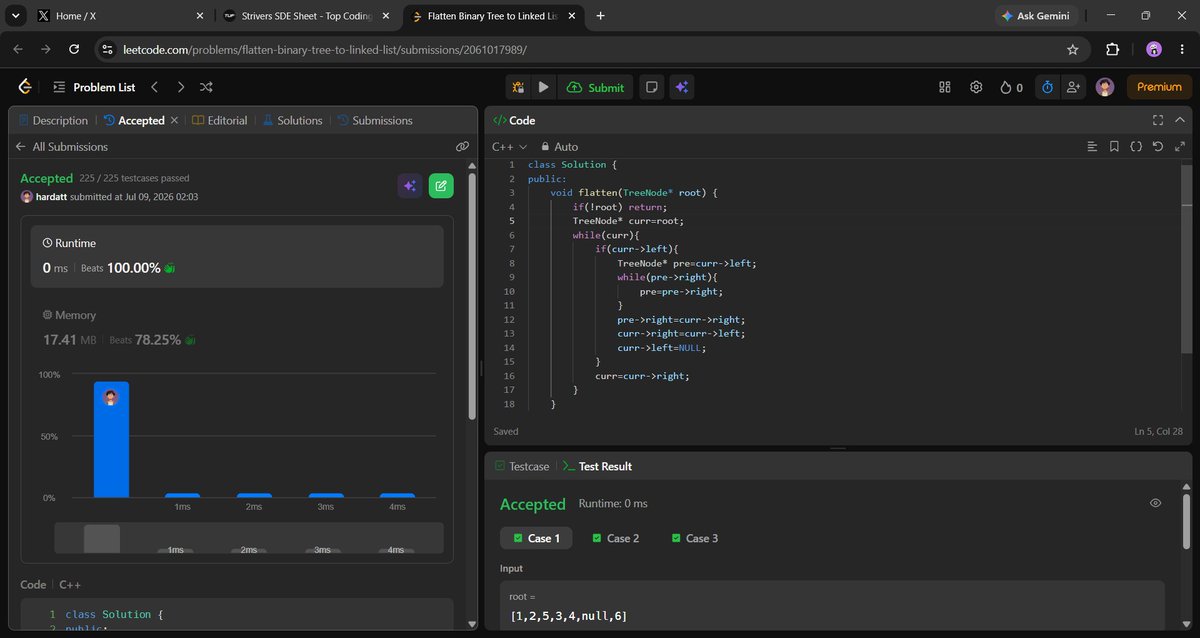Image resolution: width=1200 pixels, height=638 pixels.
Task: Pick a random problem shuffle icon
Action: (x=206, y=87)
